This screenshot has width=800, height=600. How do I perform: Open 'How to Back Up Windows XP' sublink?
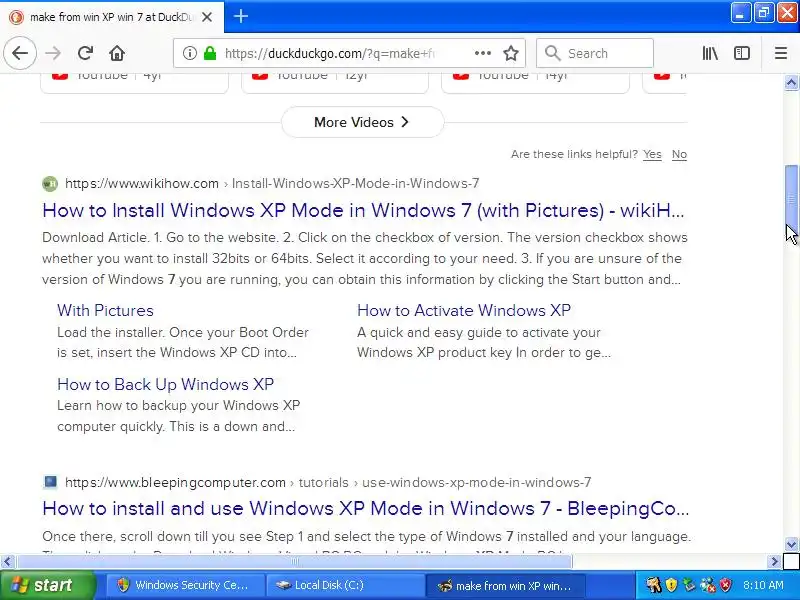coord(165,384)
